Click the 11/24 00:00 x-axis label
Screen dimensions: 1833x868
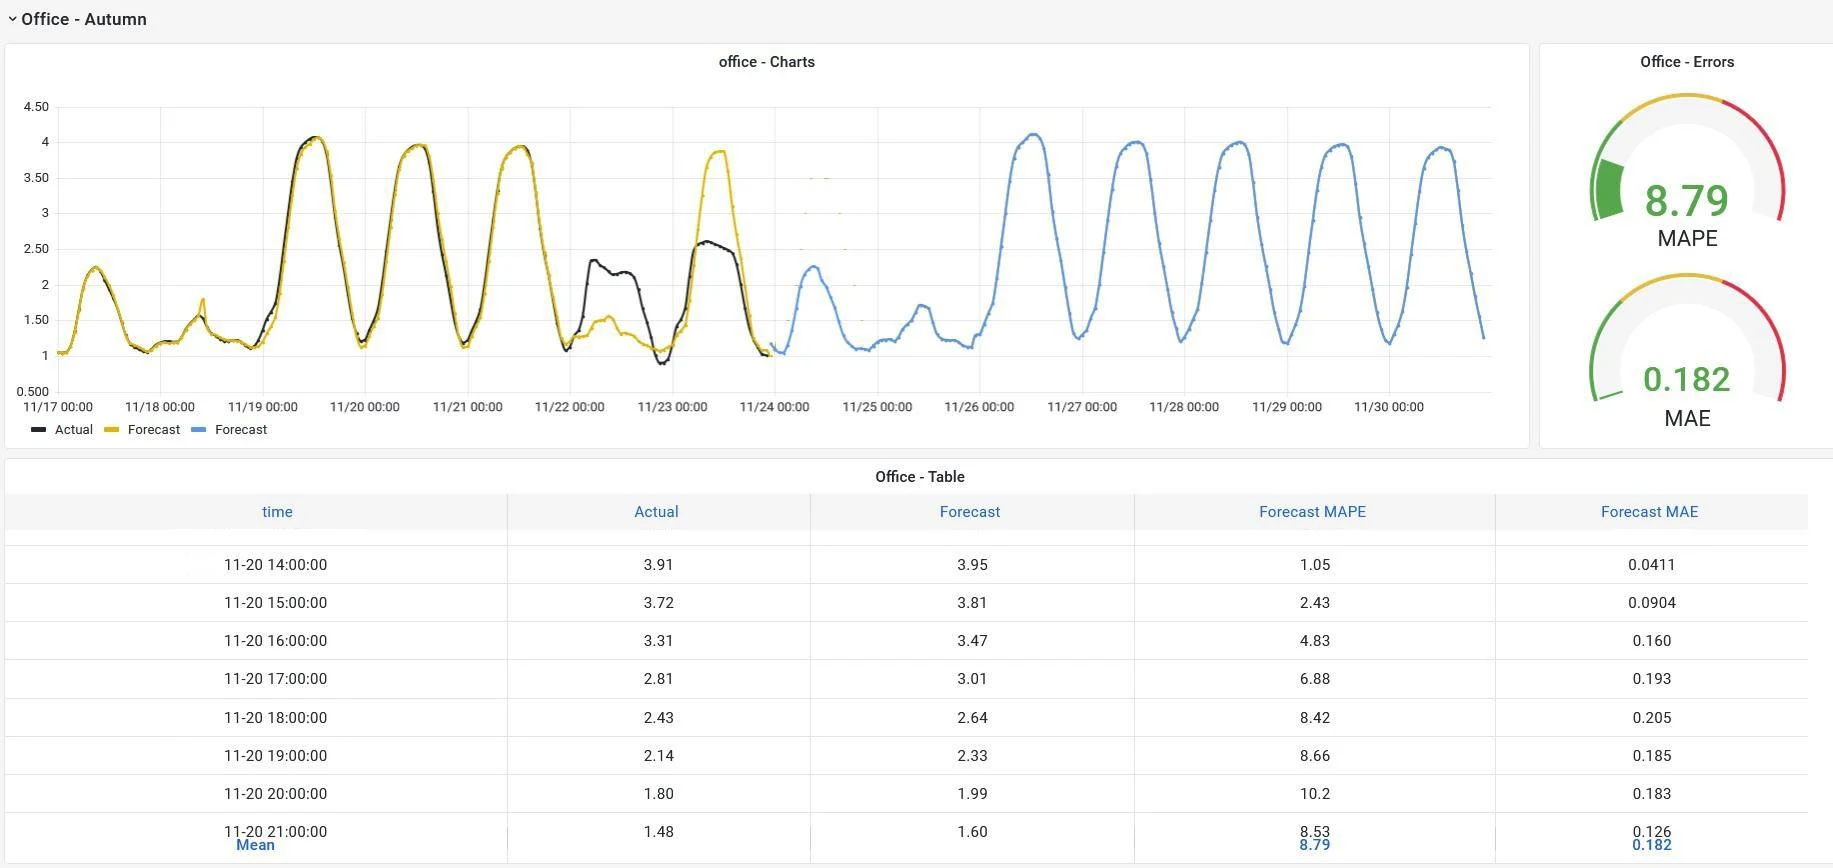(x=774, y=407)
